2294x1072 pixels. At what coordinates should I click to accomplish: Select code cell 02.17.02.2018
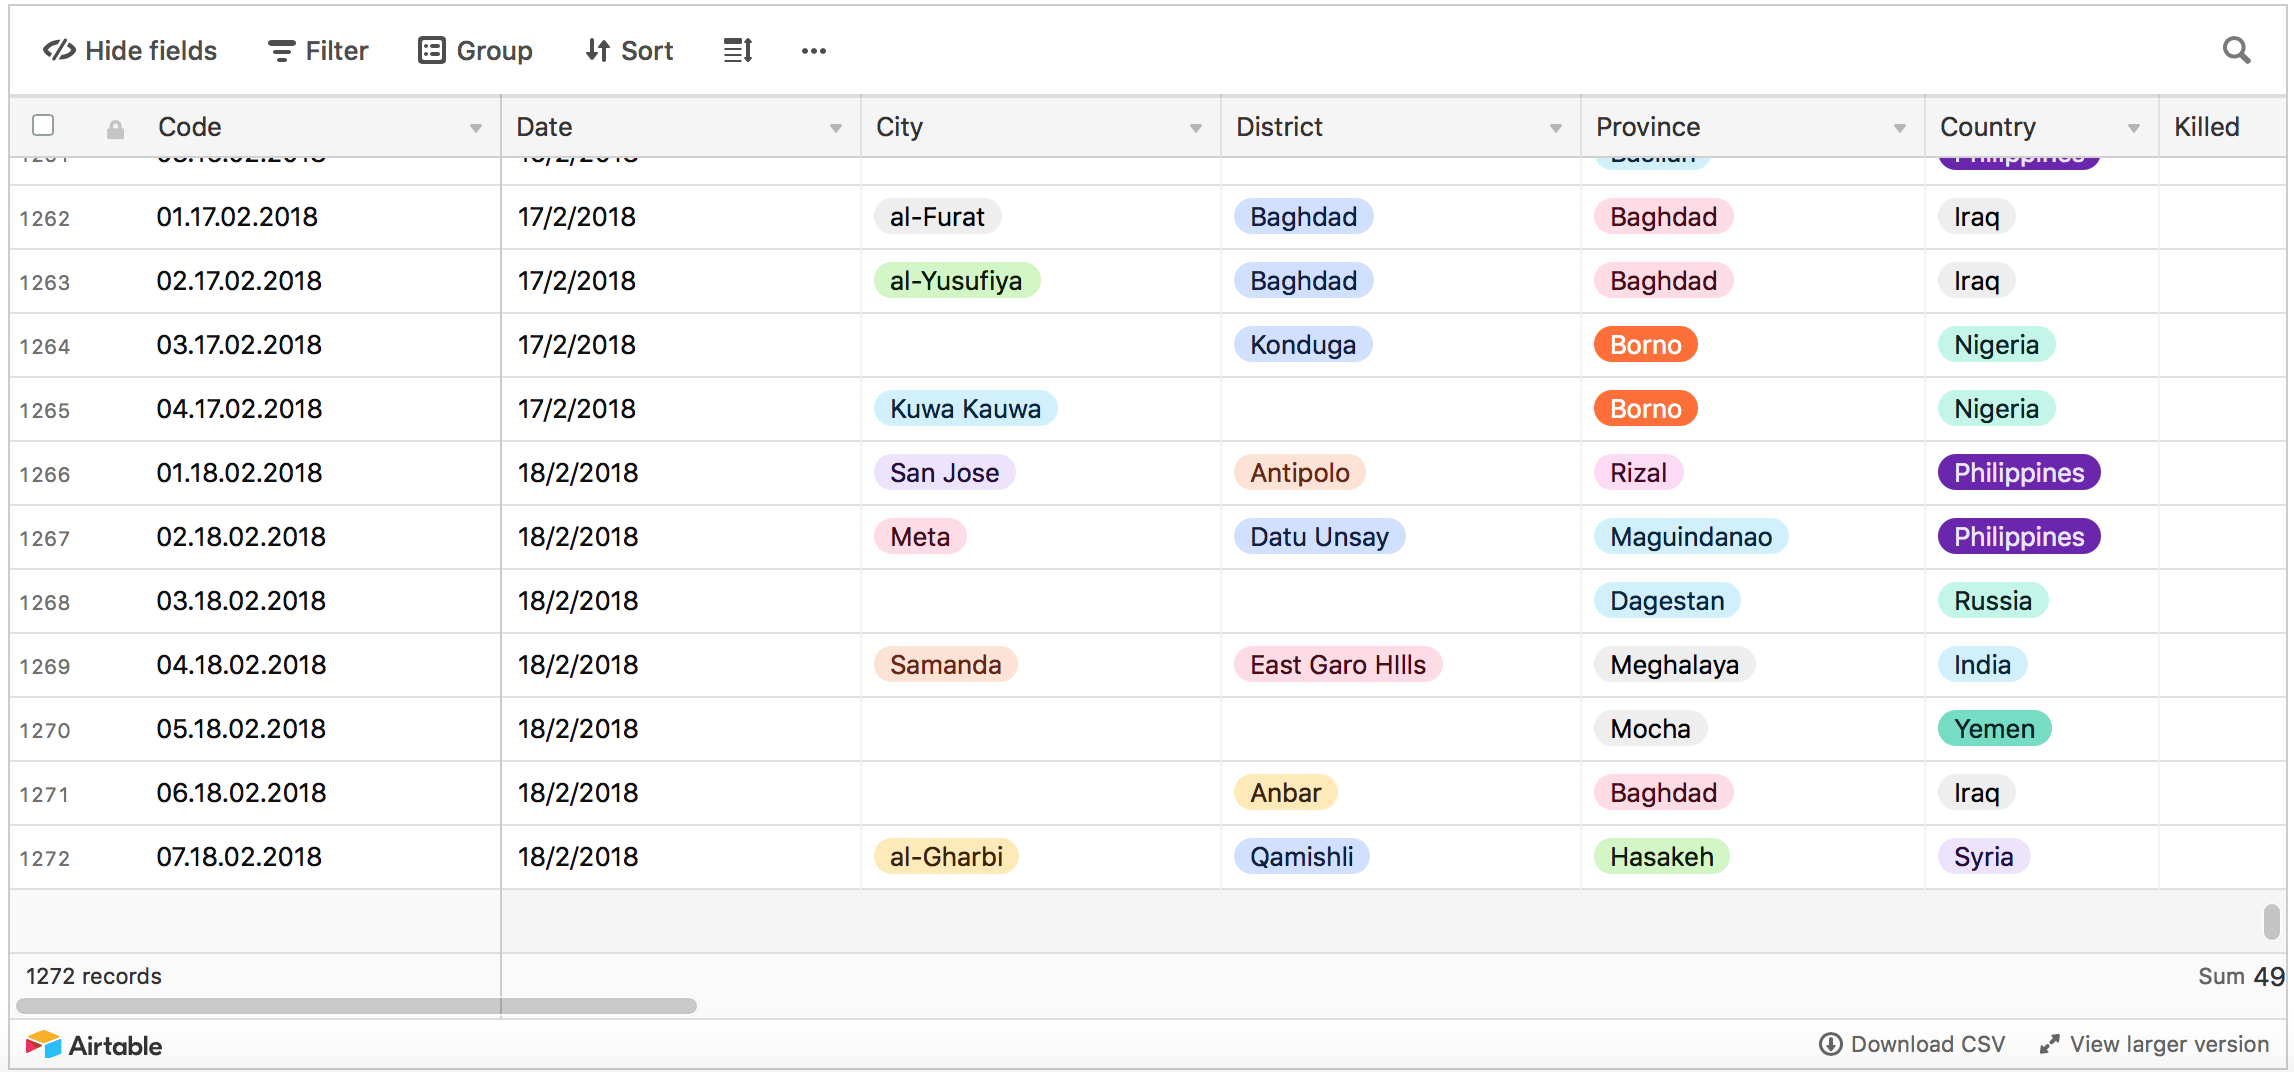(239, 281)
